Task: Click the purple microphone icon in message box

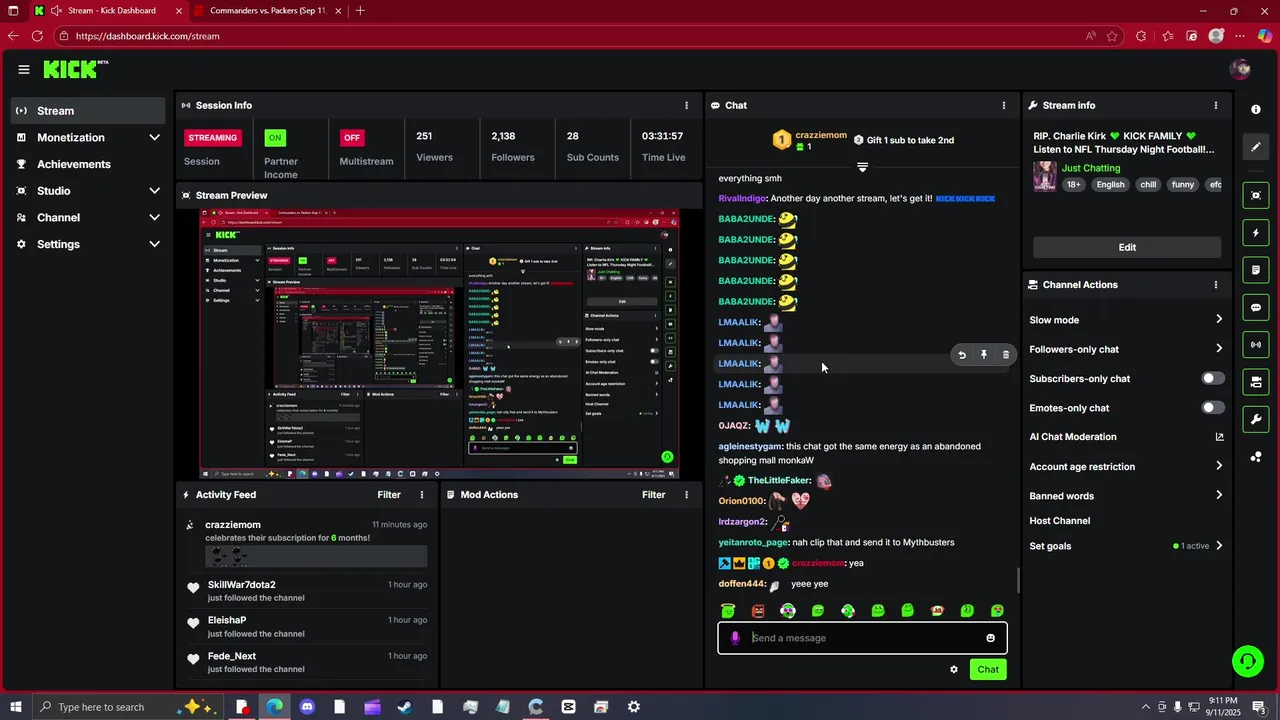Action: (x=735, y=638)
